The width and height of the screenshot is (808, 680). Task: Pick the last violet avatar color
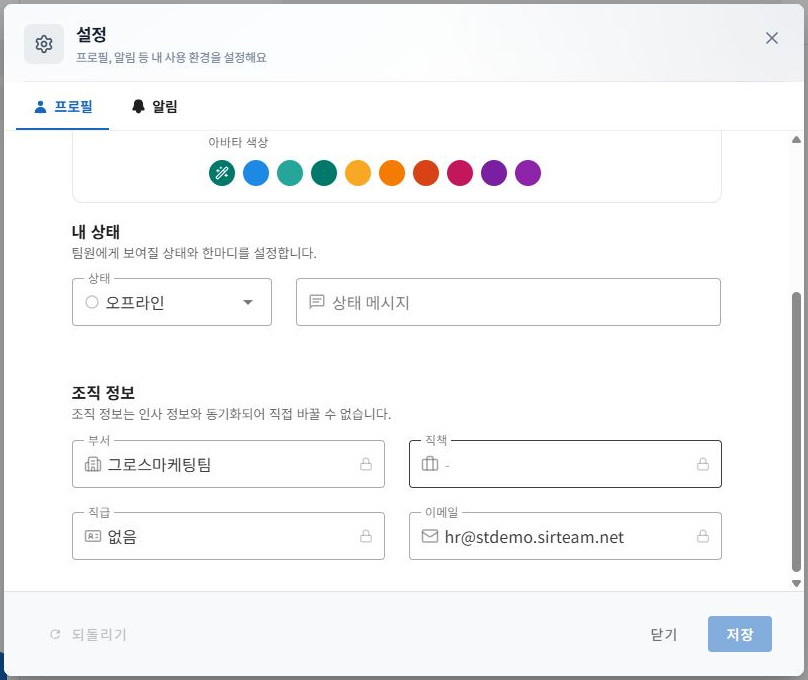coord(528,173)
